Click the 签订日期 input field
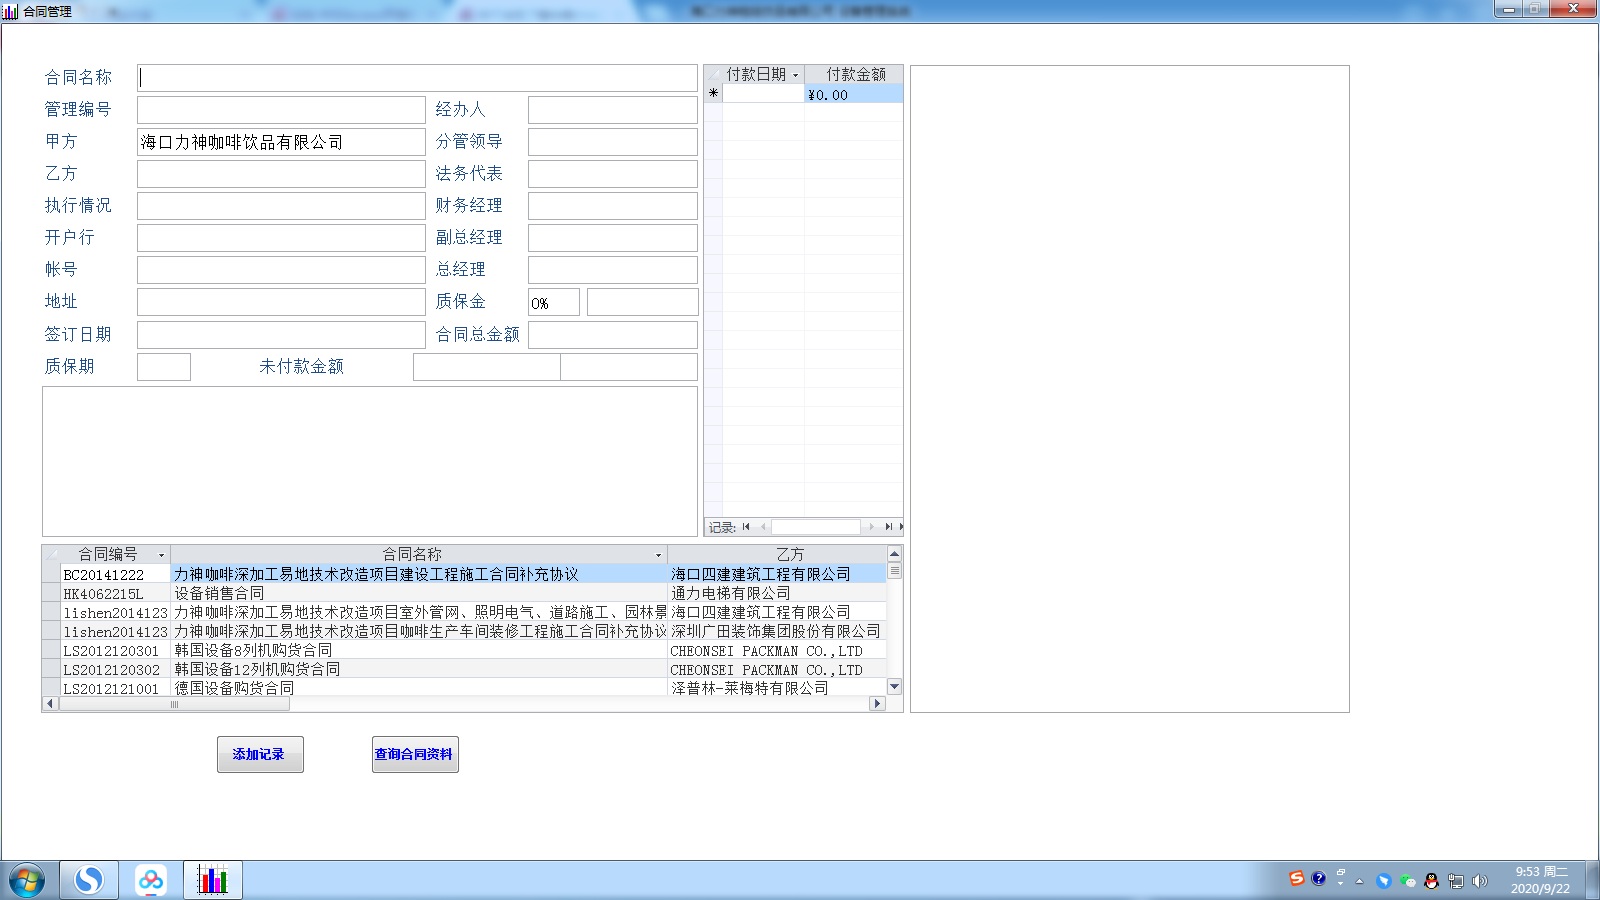Image resolution: width=1600 pixels, height=900 pixels. pos(281,335)
